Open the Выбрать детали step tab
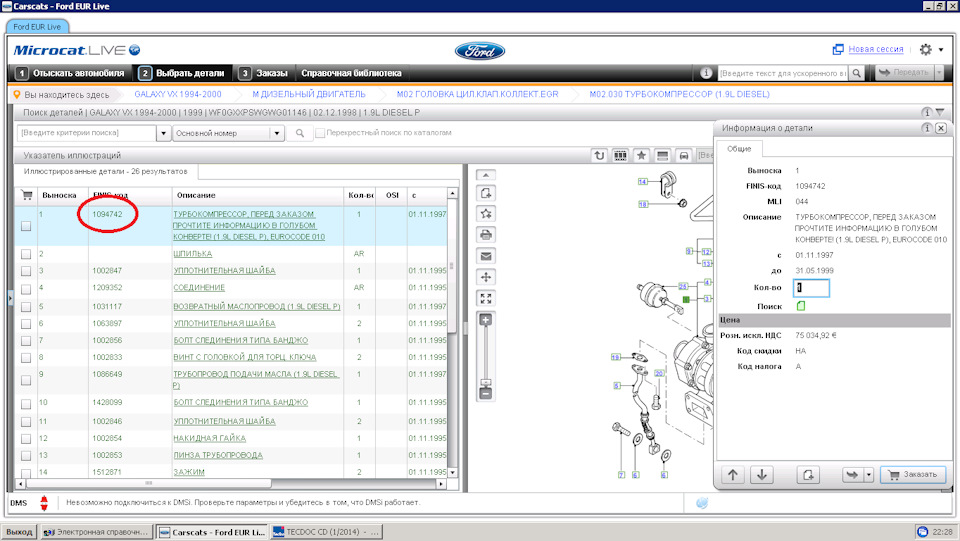960x541 pixels. coord(183,73)
